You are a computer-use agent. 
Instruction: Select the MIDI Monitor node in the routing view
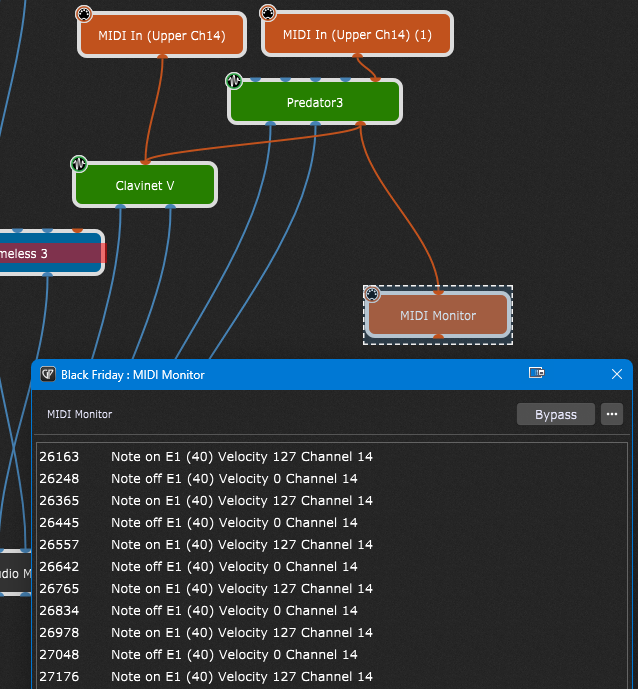(438, 316)
